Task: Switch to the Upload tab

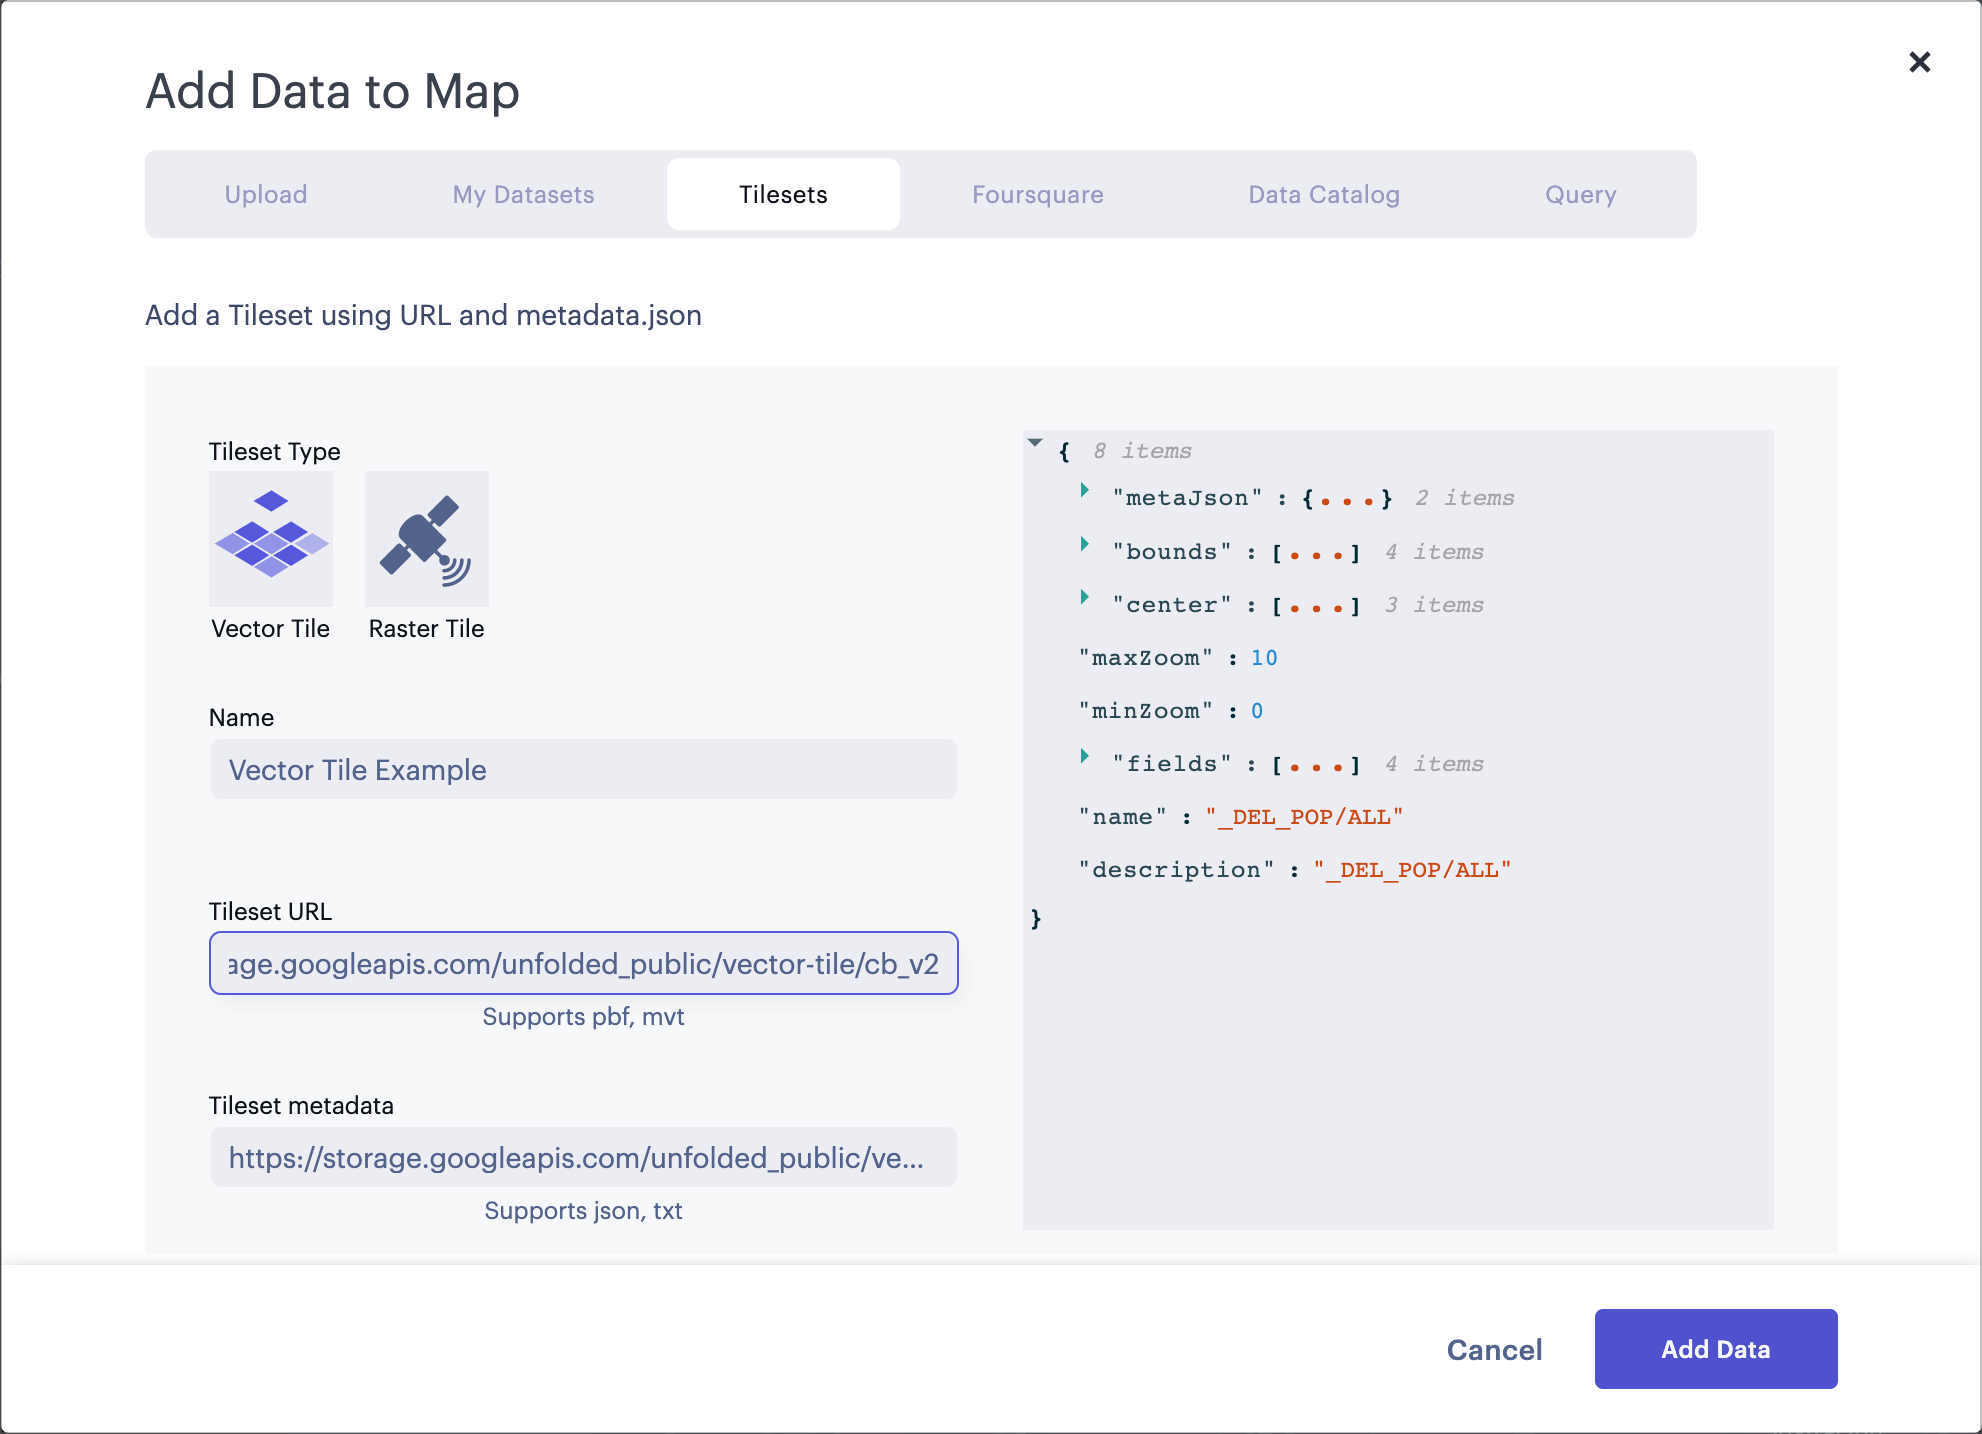Action: pos(266,194)
